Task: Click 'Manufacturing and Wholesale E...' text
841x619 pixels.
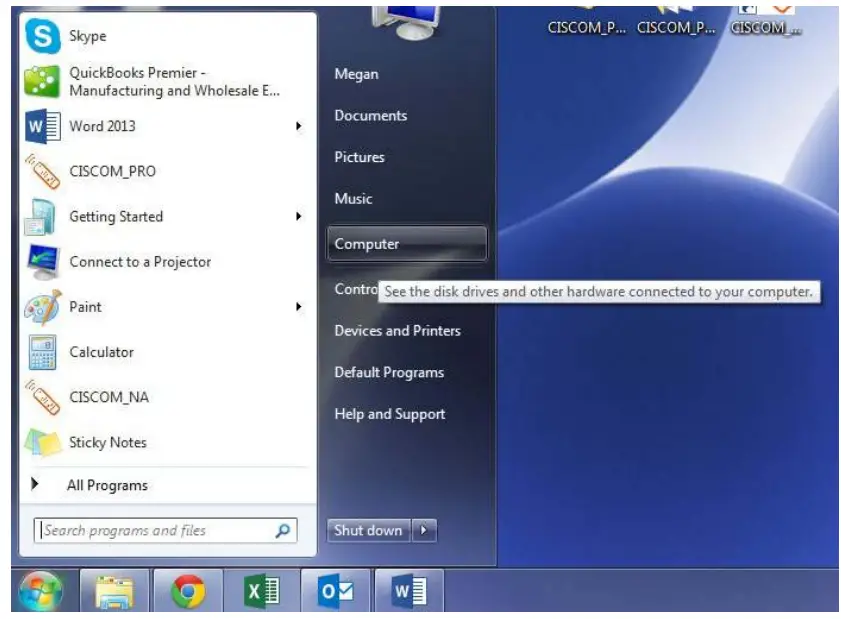Action: click(174, 91)
